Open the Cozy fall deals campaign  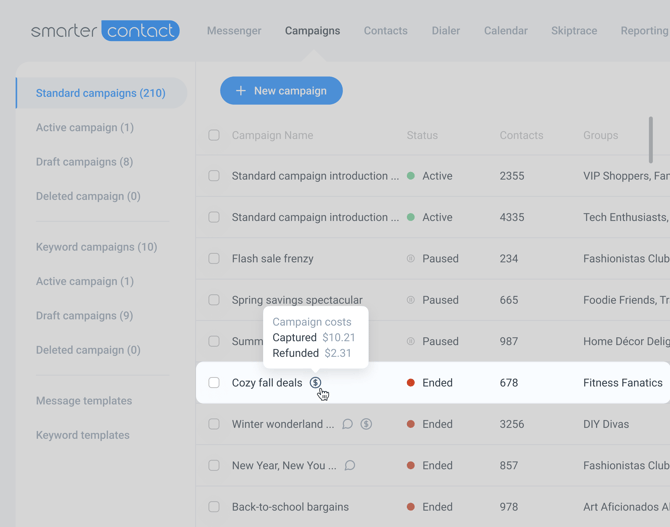(267, 383)
